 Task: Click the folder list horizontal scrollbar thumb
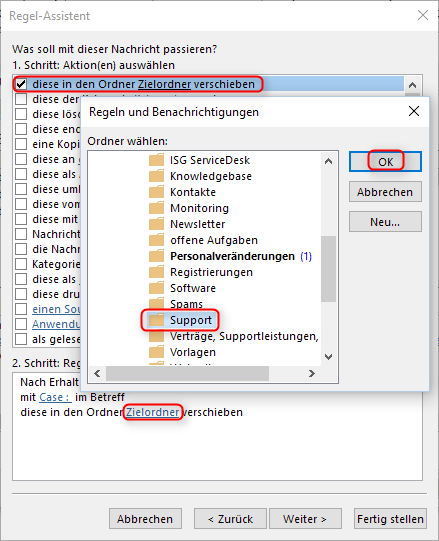point(187,373)
